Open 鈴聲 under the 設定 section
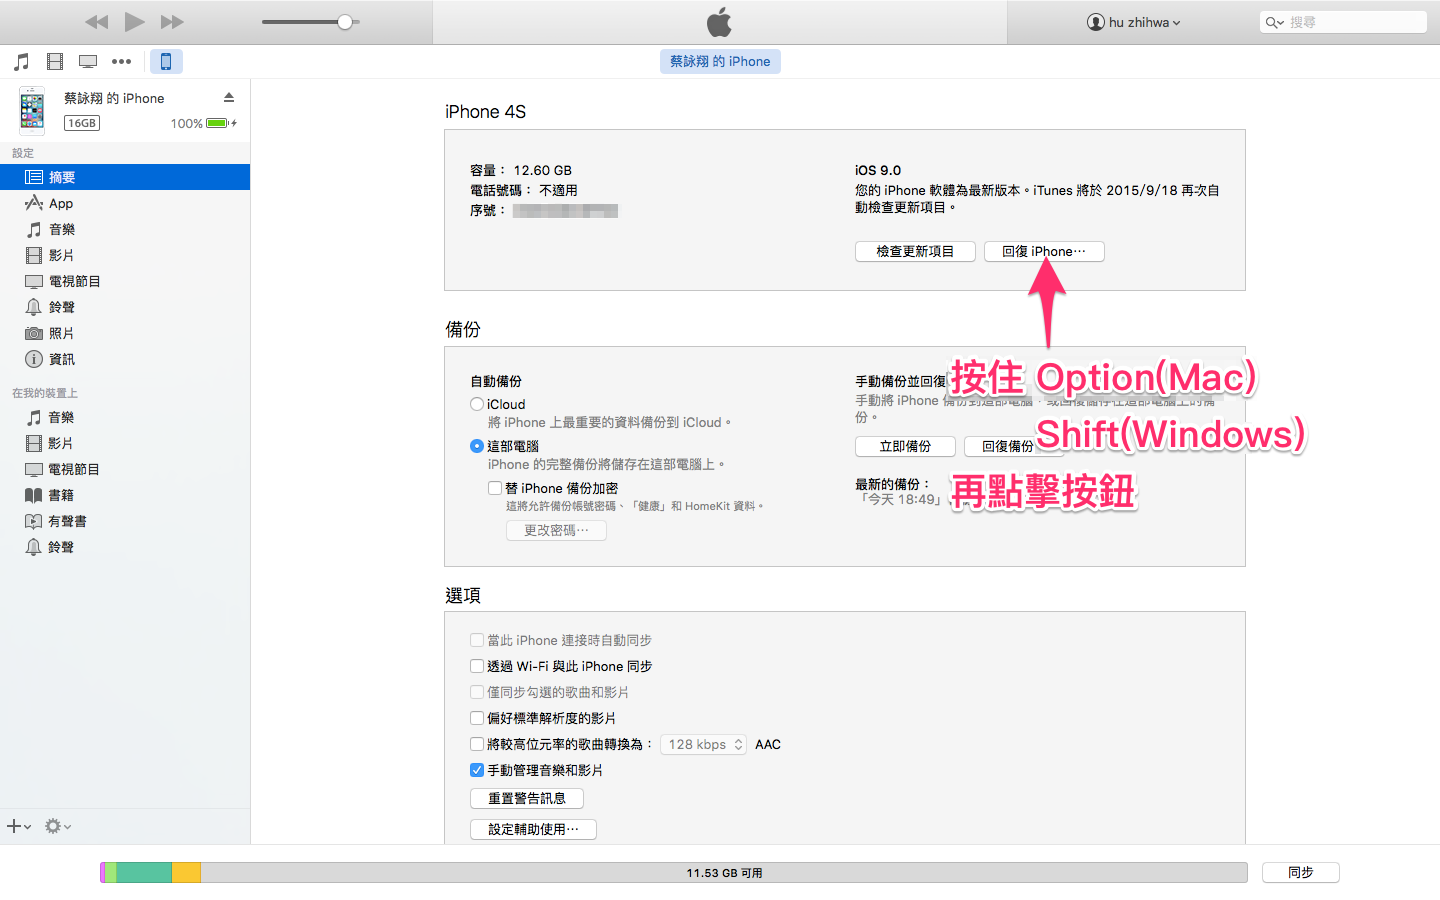The width and height of the screenshot is (1440, 900). click(x=125, y=307)
